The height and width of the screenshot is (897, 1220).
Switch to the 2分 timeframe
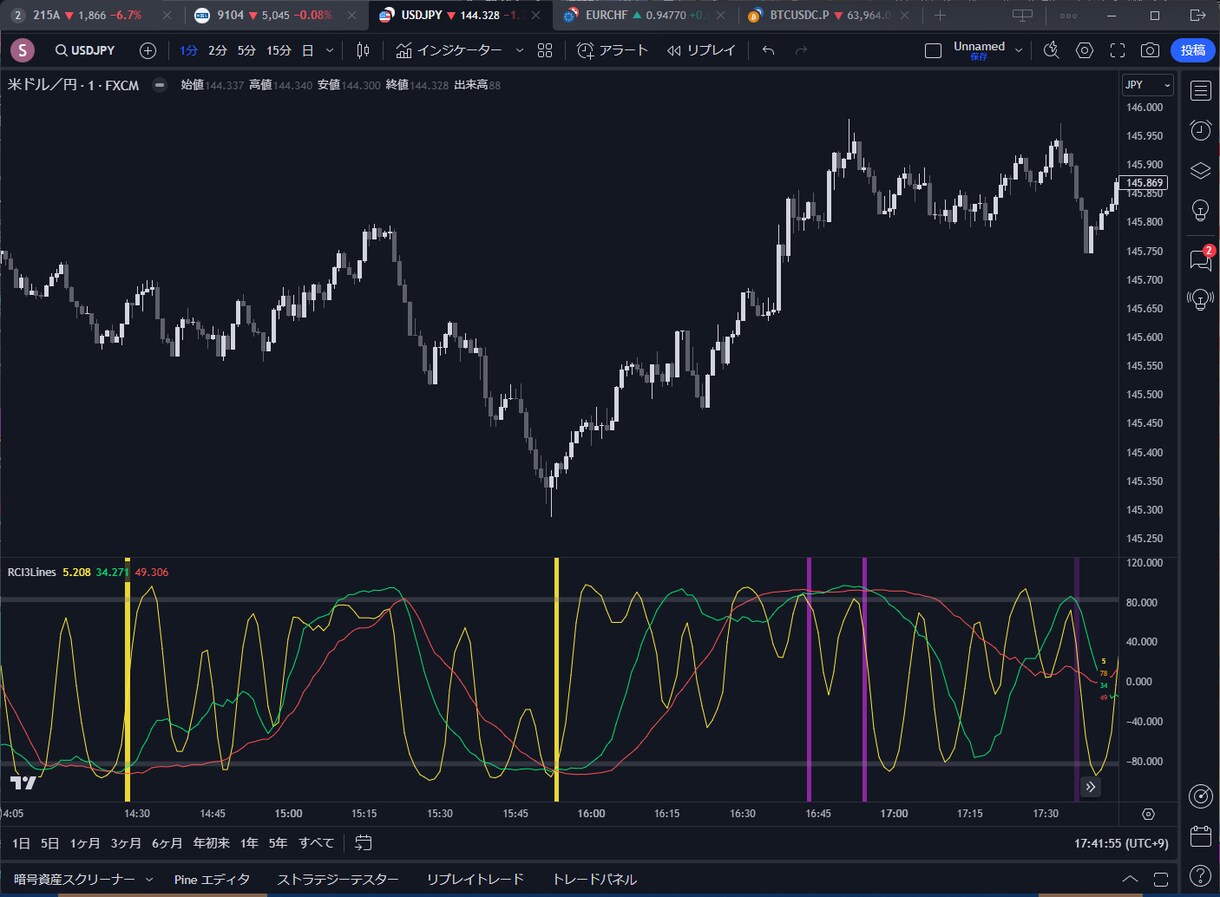point(218,51)
